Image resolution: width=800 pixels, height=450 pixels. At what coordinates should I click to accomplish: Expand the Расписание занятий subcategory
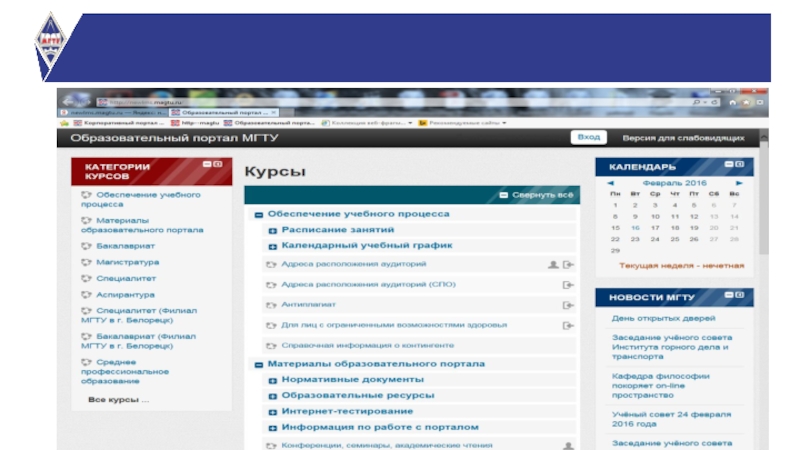tap(272, 230)
